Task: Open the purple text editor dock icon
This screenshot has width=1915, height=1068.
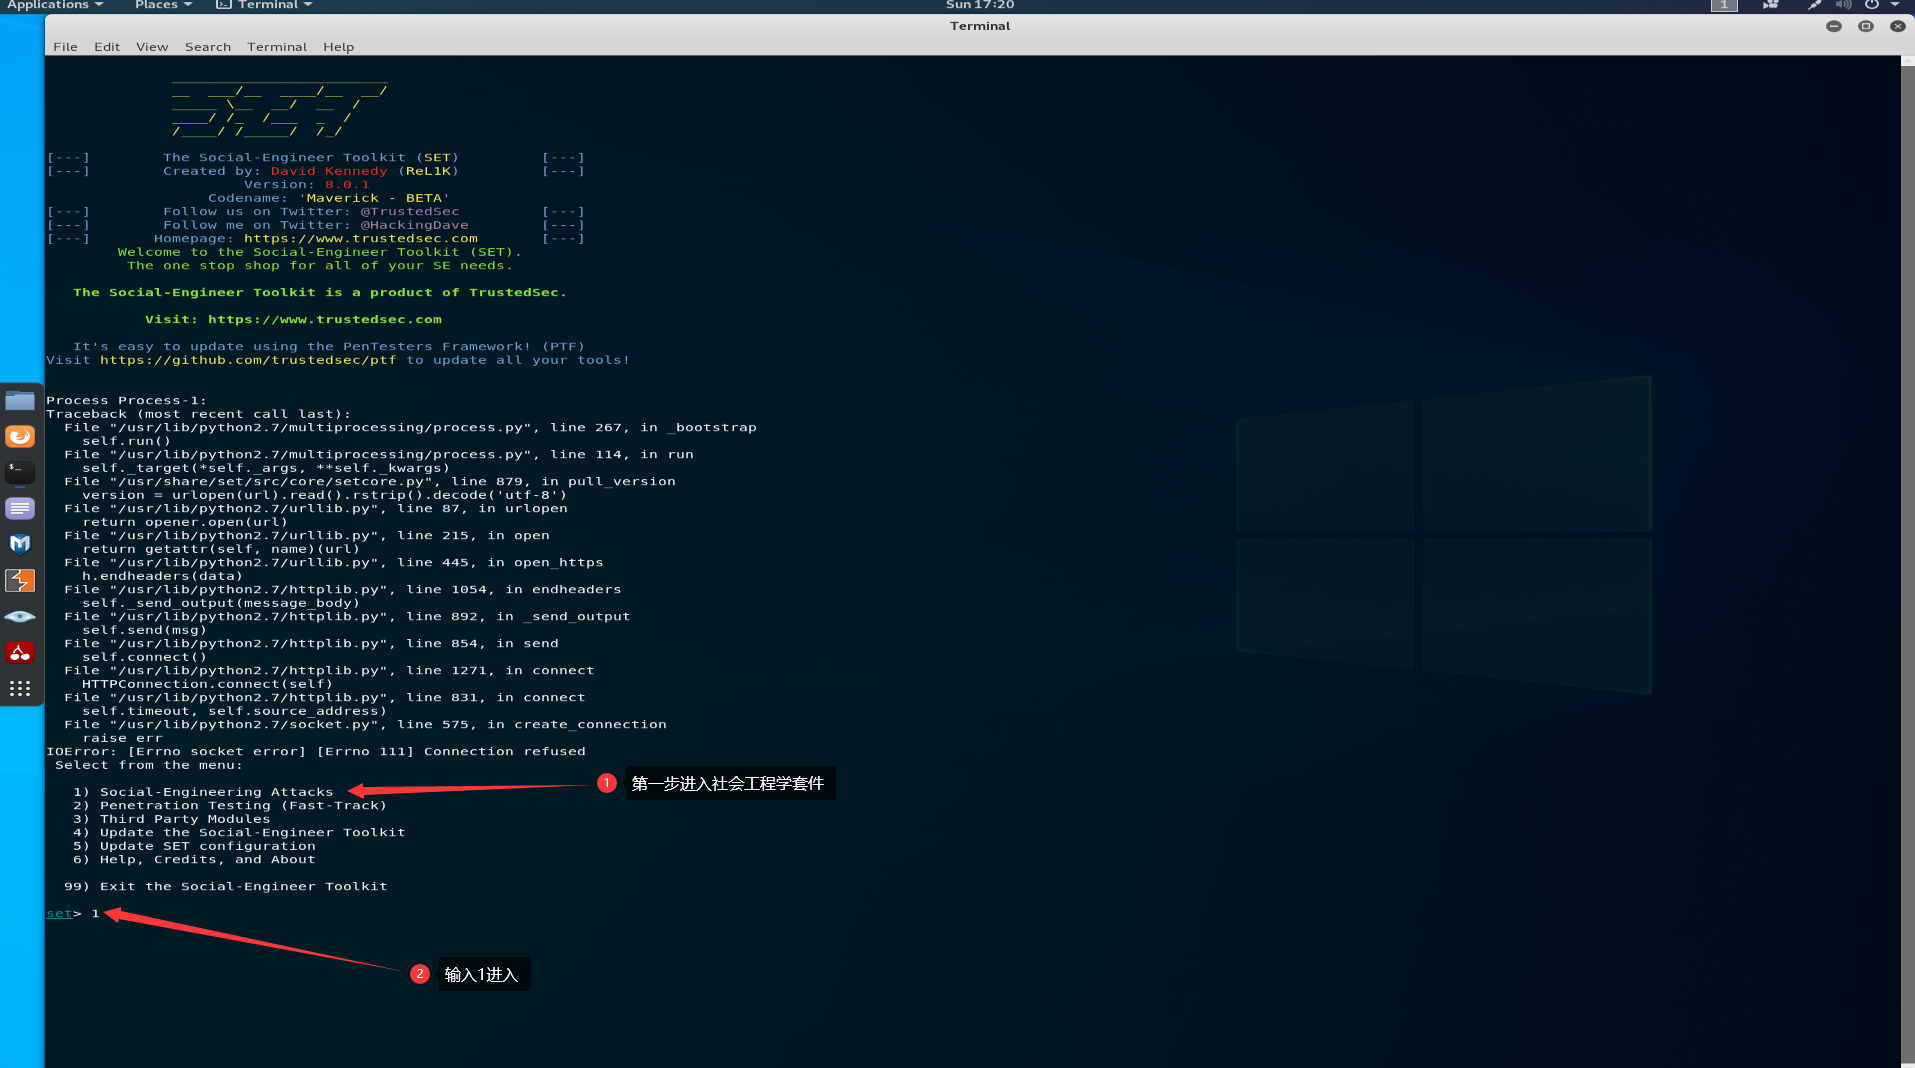Action: [20, 508]
